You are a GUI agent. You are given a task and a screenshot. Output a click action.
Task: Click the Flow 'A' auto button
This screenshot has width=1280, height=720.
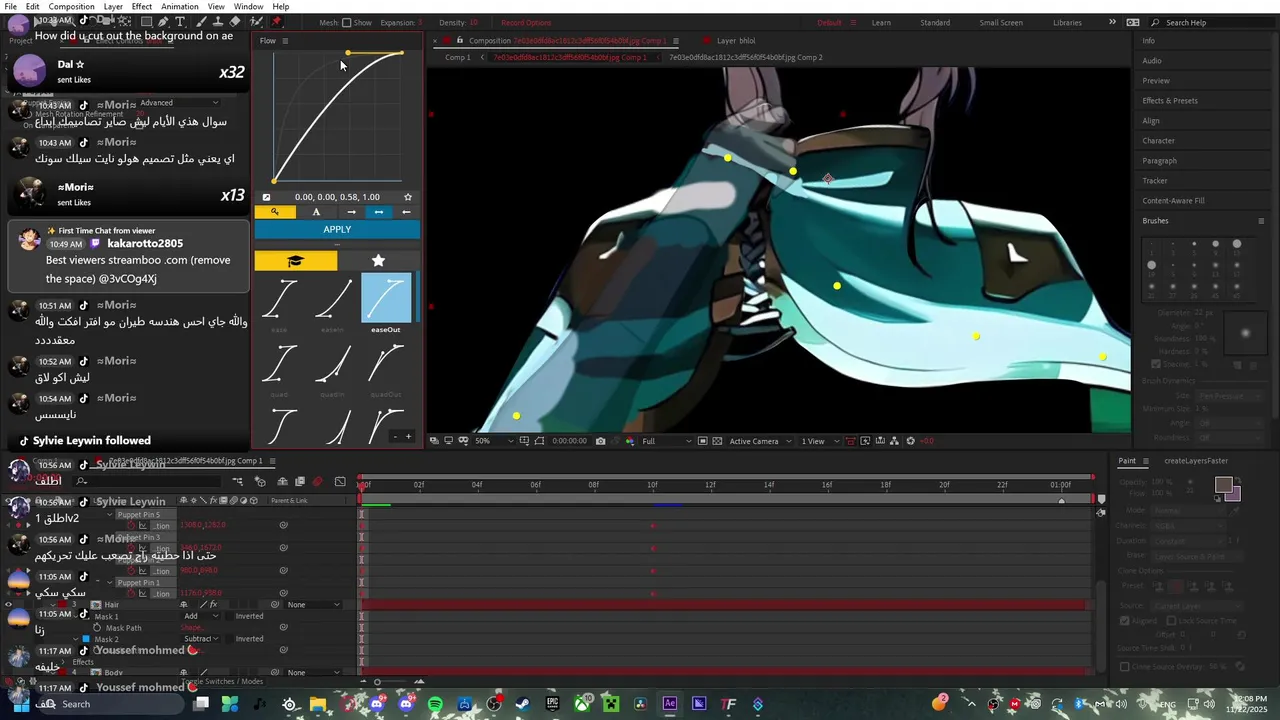pos(317,212)
